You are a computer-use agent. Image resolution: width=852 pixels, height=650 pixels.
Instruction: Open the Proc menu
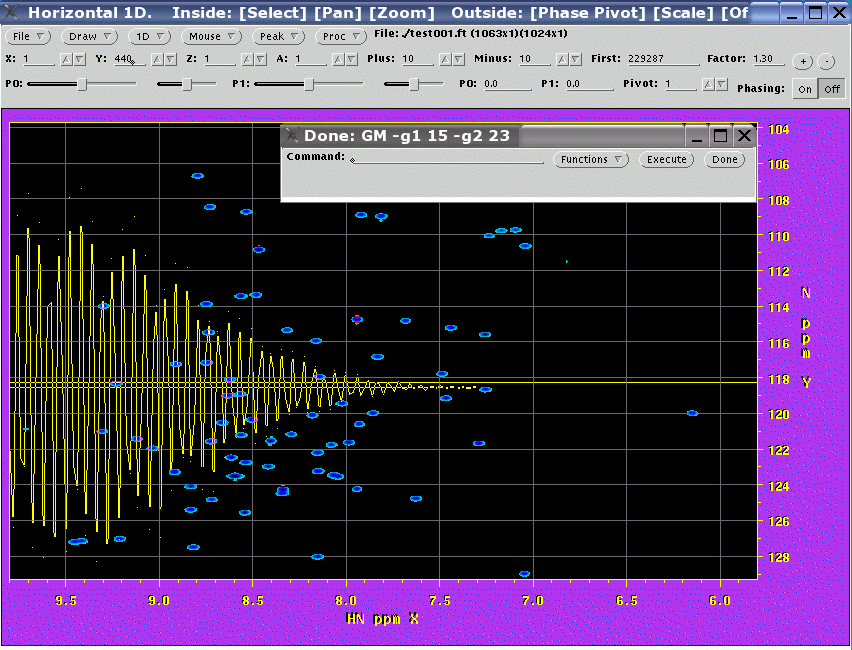[341, 36]
